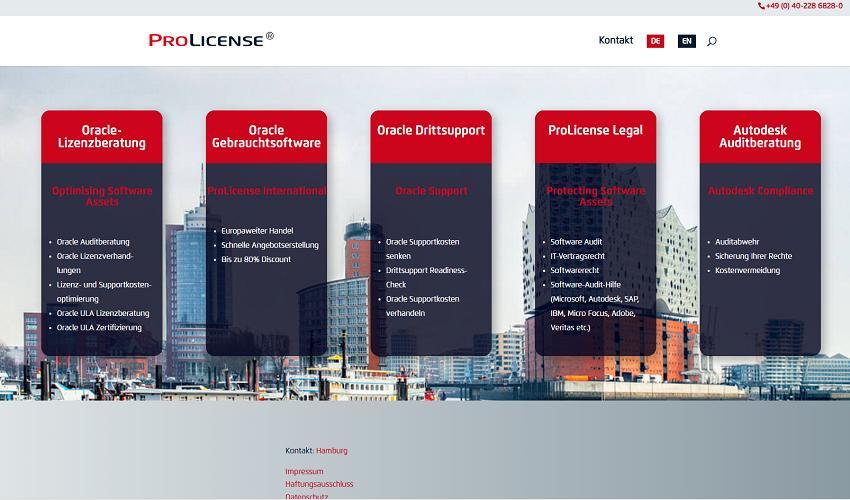Click phone number +49 (0) 40-228 6828-0
The height and width of the screenshot is (500, 850).
(x=804, y=6)
